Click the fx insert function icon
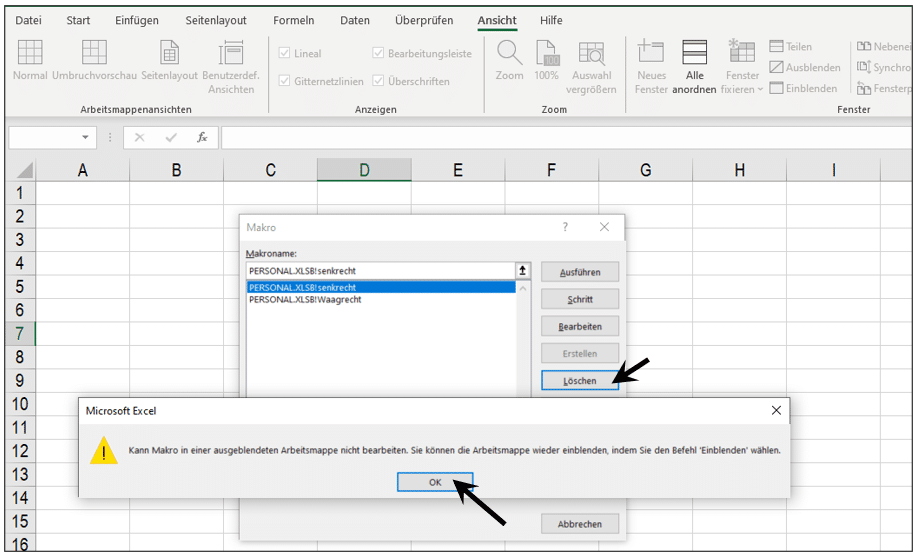 (x=202, y=138)
